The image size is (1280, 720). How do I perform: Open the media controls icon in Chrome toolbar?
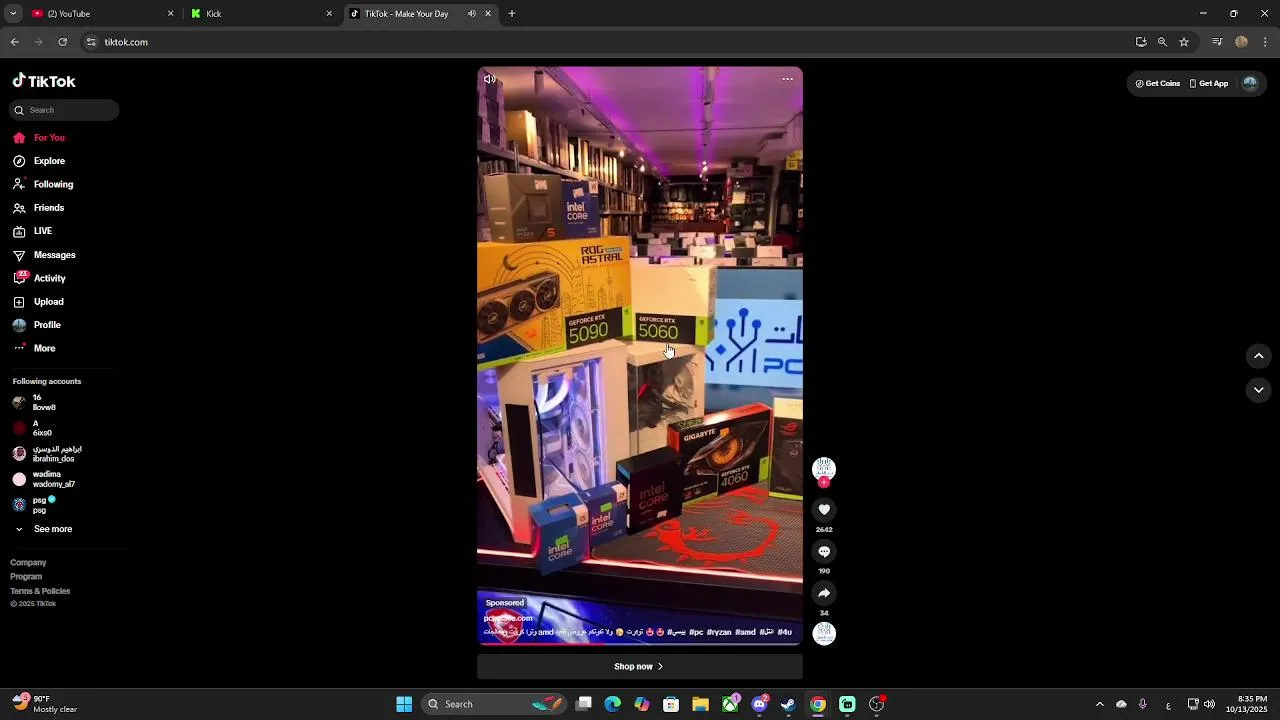click(x=1217, y=42)
